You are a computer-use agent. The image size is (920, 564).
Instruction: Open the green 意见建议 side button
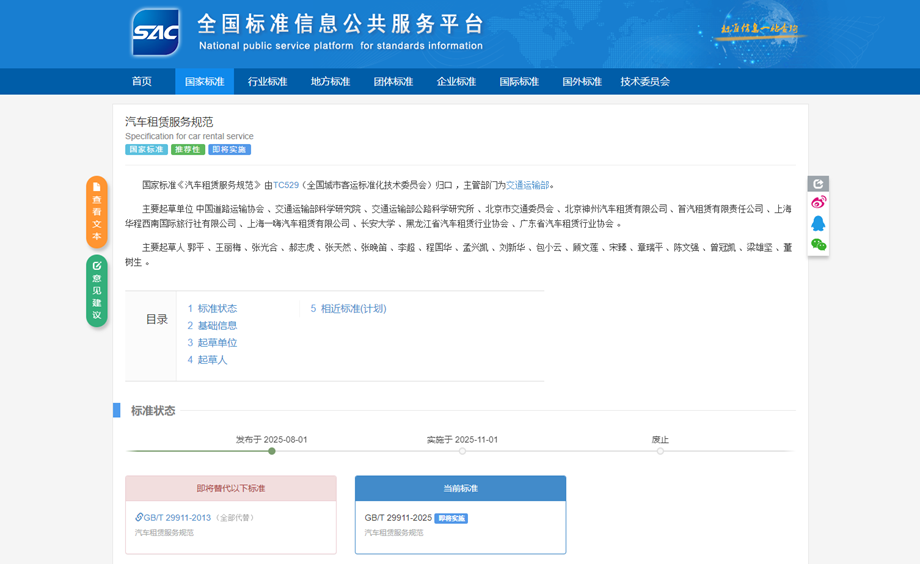tap(97, 290)
